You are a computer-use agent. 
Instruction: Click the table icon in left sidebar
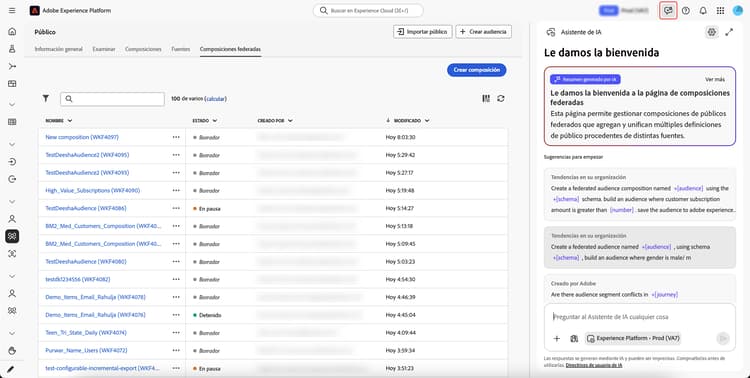pos(12,122)
